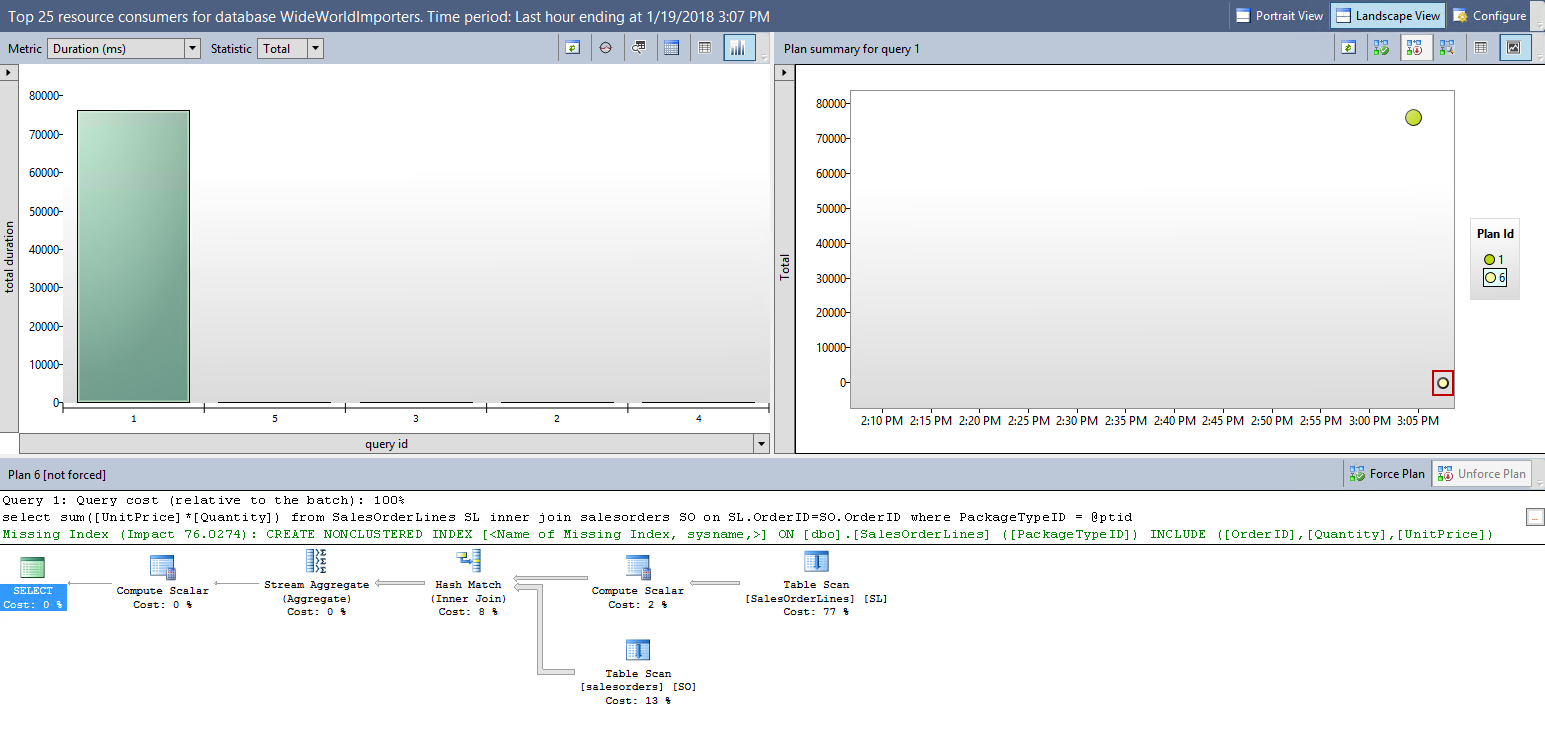
Task: Click the Query 1 query cost line
Action: click(203, 500)
